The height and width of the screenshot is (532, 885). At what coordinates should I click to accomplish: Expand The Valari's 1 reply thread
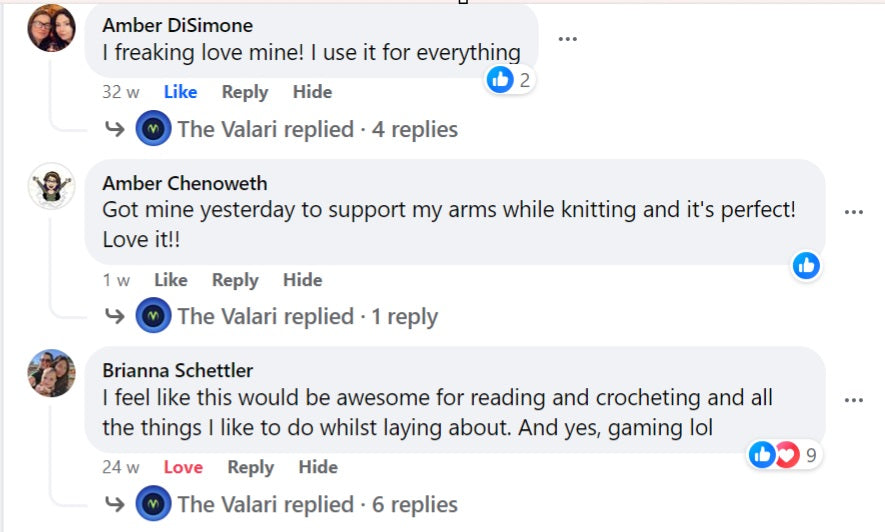point(307,317)
